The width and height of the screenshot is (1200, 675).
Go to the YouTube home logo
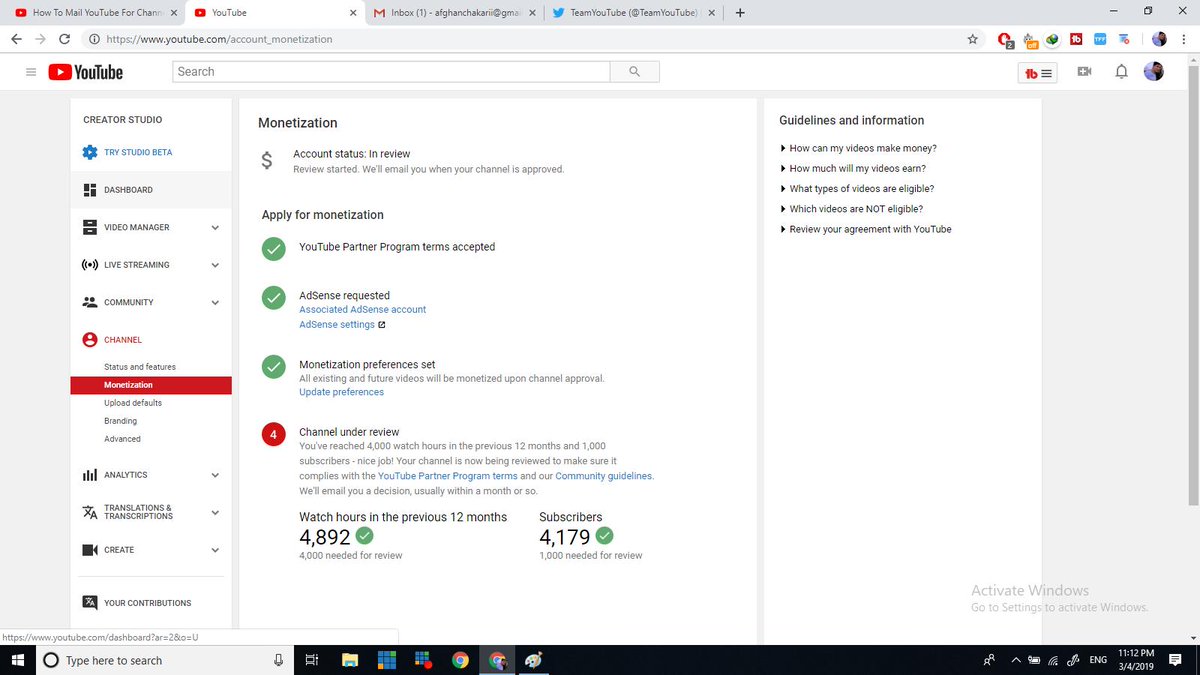point(85,72)
